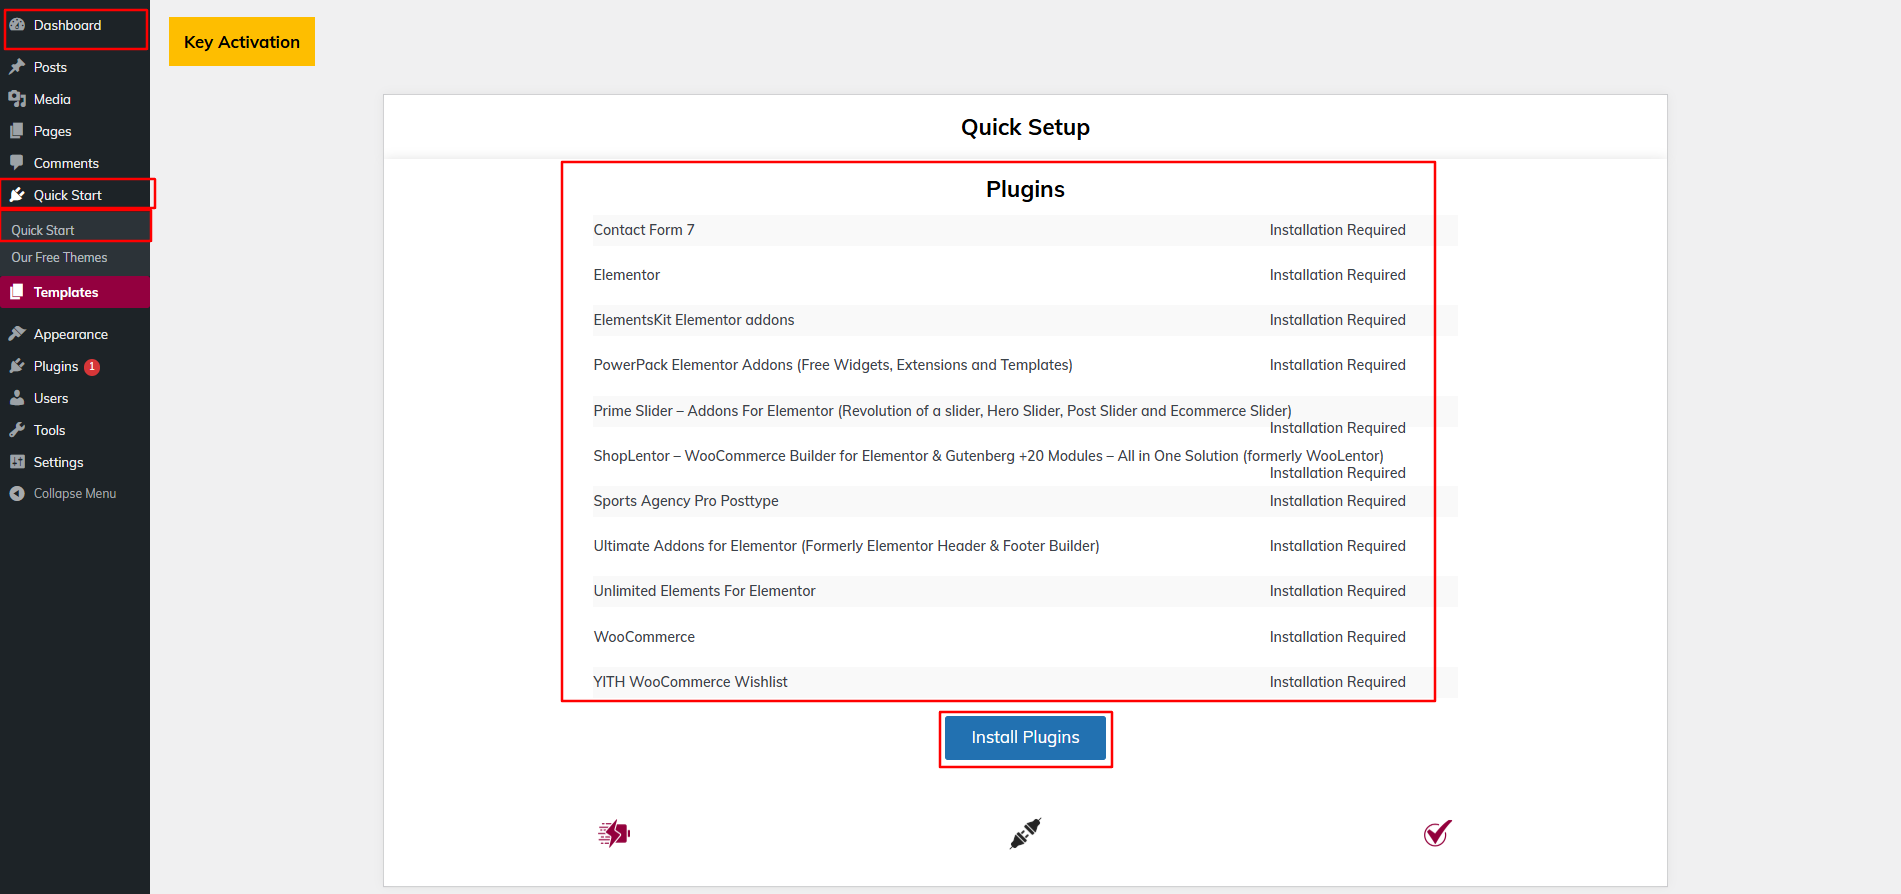Click the Dashboard gauge icon
1901x894 pixels.
[17, 25]
